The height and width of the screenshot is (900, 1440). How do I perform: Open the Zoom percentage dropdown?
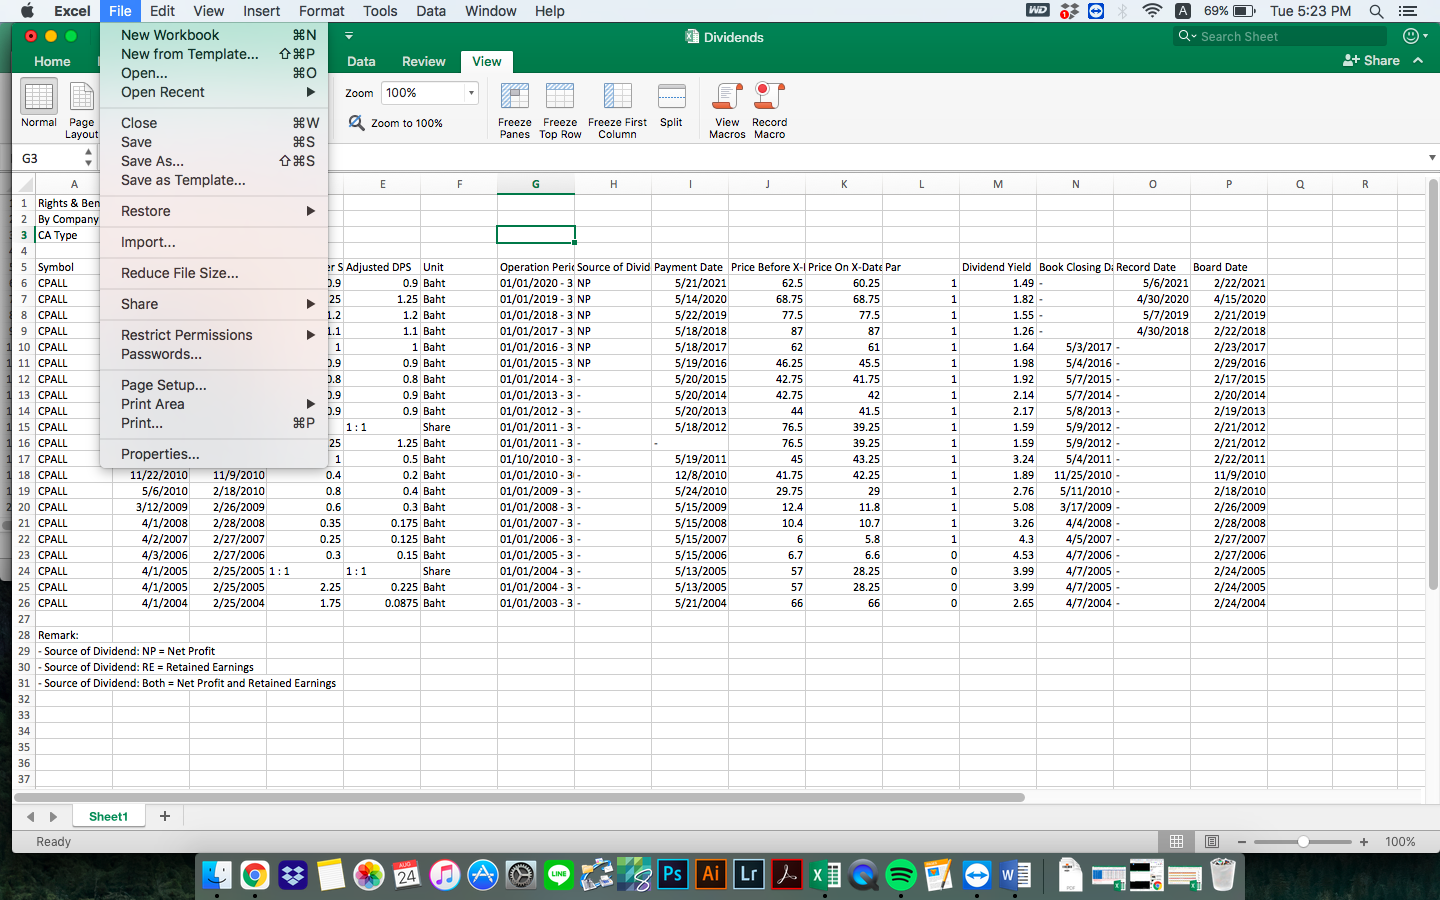(471, 93)
